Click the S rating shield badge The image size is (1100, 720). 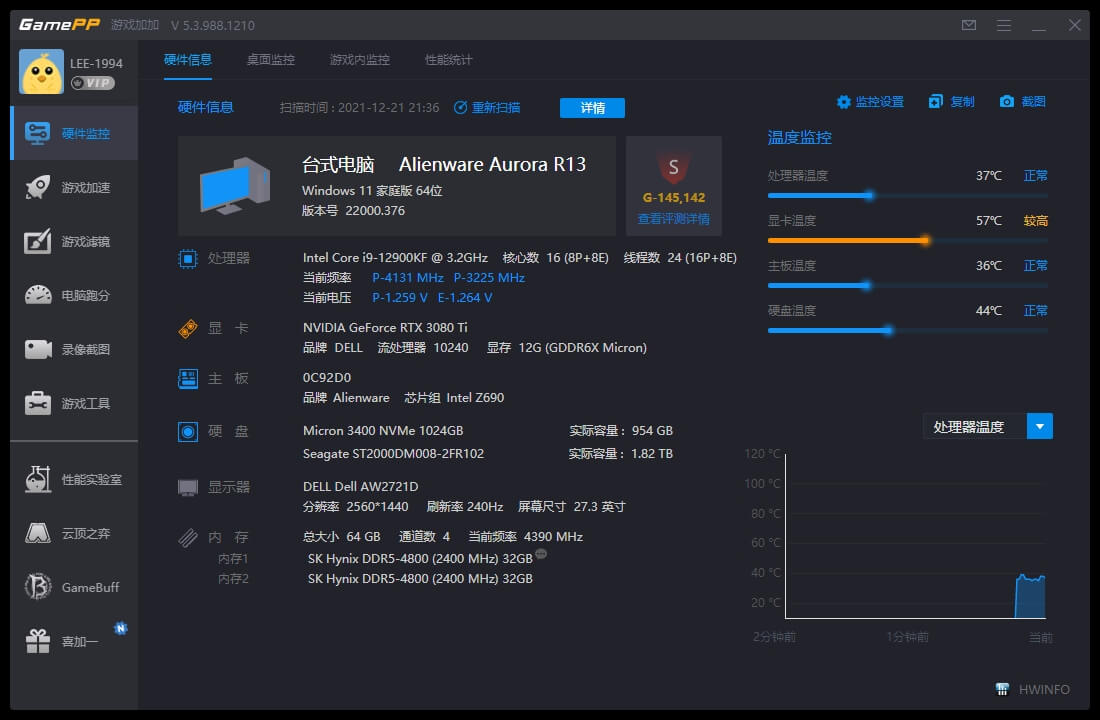click(673, 167)
